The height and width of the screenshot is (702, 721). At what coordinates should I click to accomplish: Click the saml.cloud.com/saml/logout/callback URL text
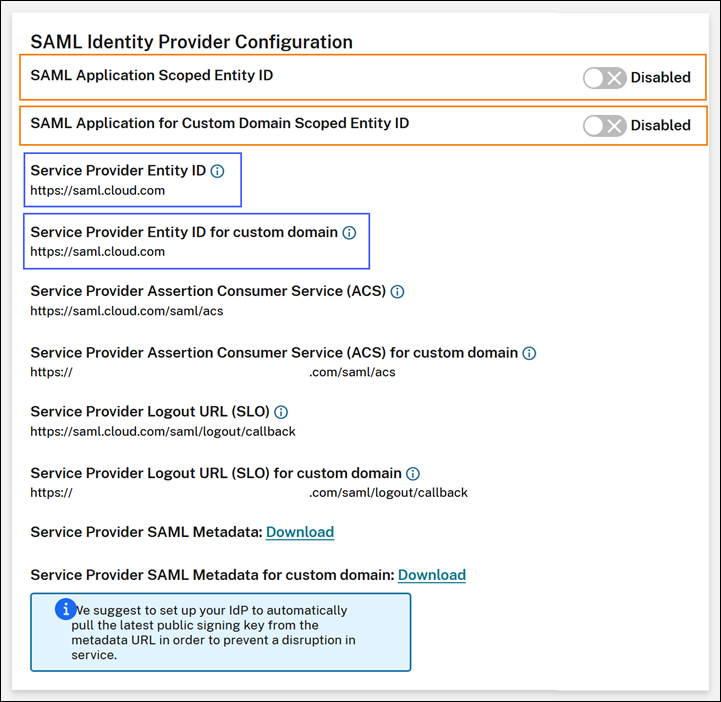pyautogui.click(x=163, y=432)
